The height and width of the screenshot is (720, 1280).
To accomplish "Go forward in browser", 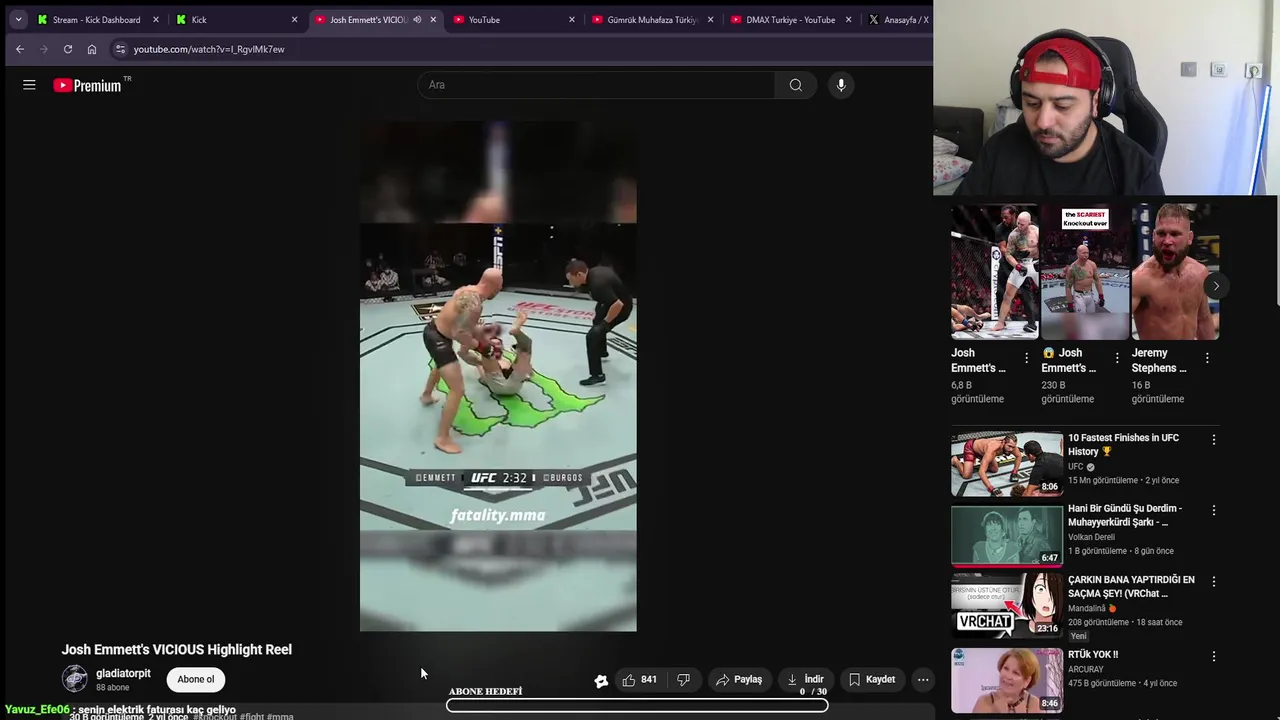I will (44, 49).
